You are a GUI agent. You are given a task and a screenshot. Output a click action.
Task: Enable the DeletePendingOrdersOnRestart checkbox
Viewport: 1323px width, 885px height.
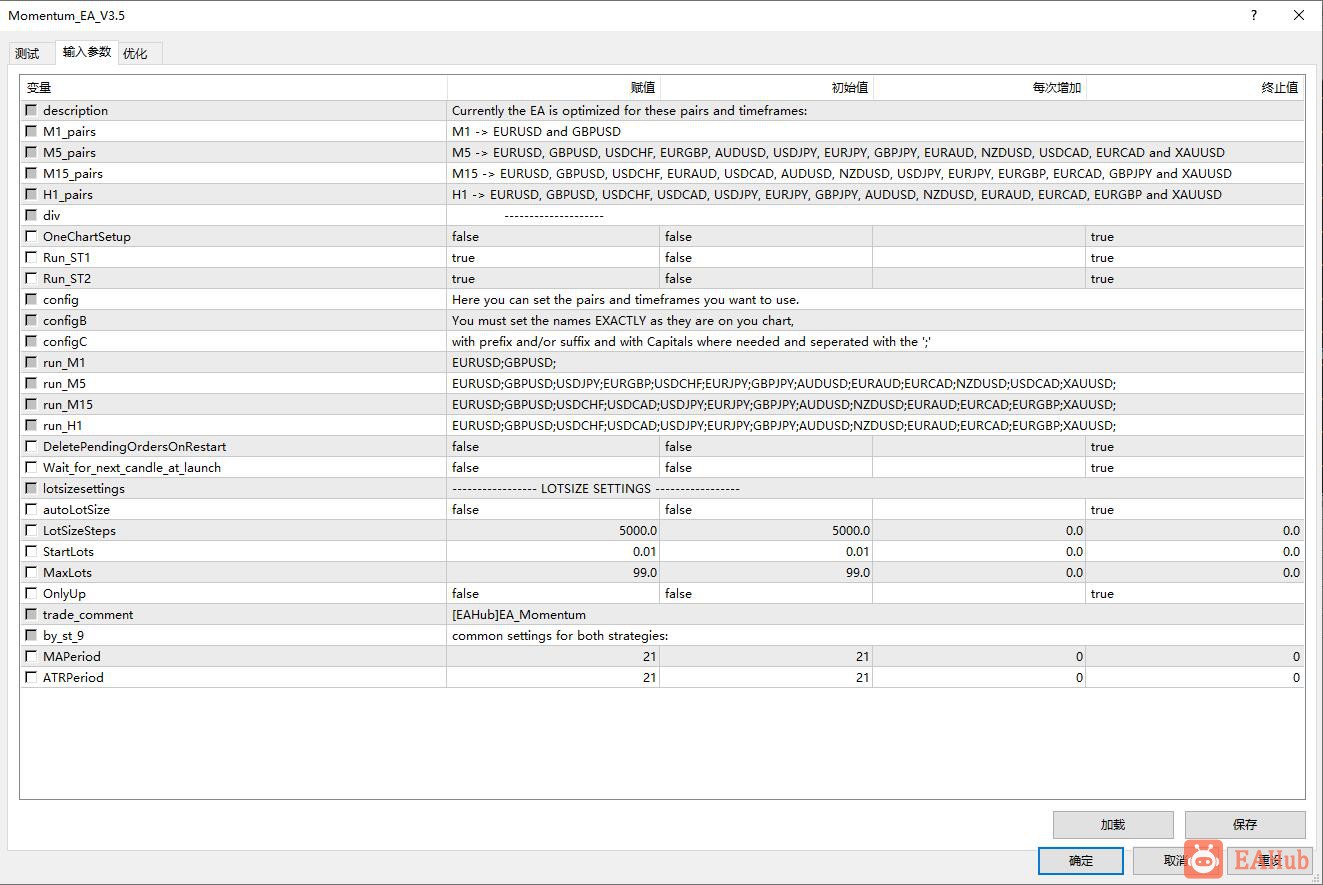point(31,446)
